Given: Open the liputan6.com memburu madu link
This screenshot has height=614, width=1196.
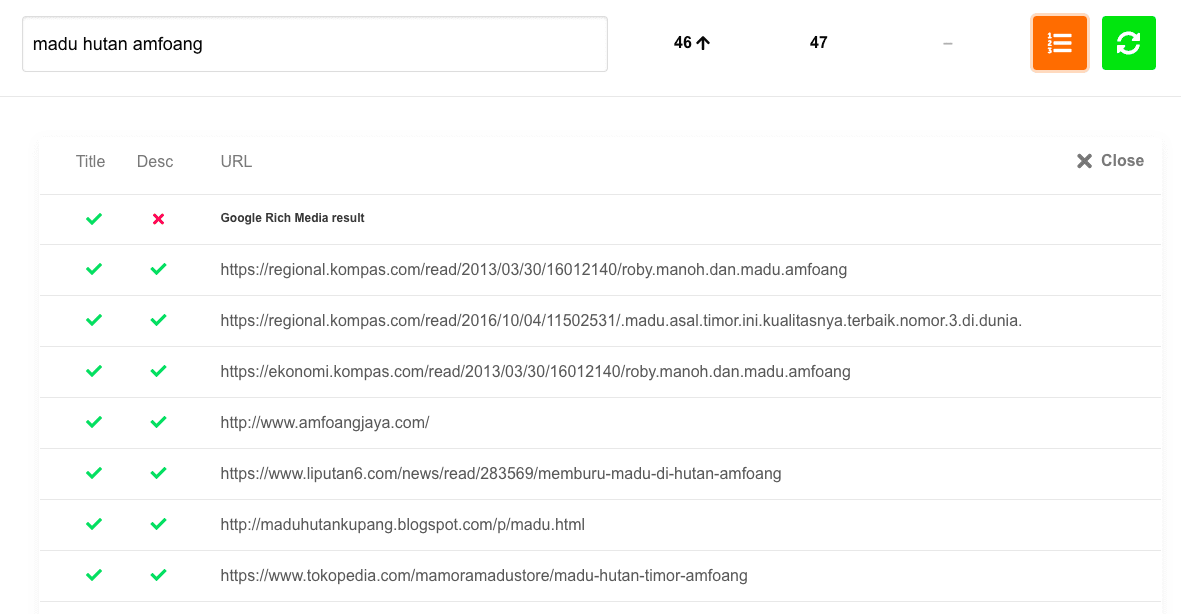Looking at the screenshot, I should tap(500, 473).
